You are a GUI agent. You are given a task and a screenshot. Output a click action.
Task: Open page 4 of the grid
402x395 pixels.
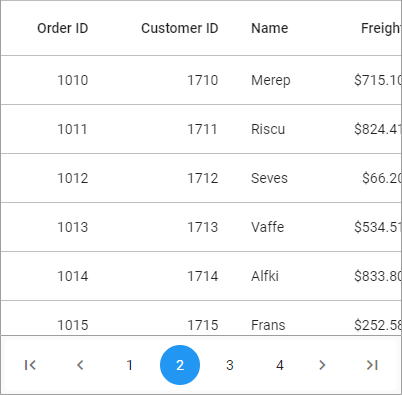(280, 365)
